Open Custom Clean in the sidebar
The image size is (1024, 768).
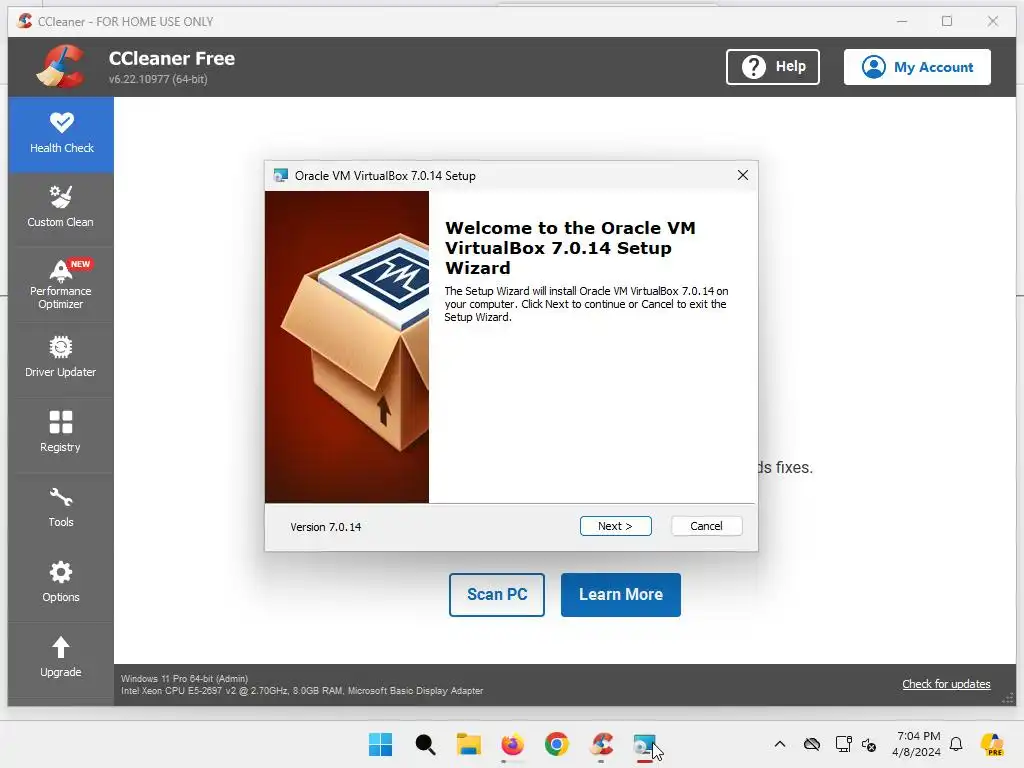61,207
